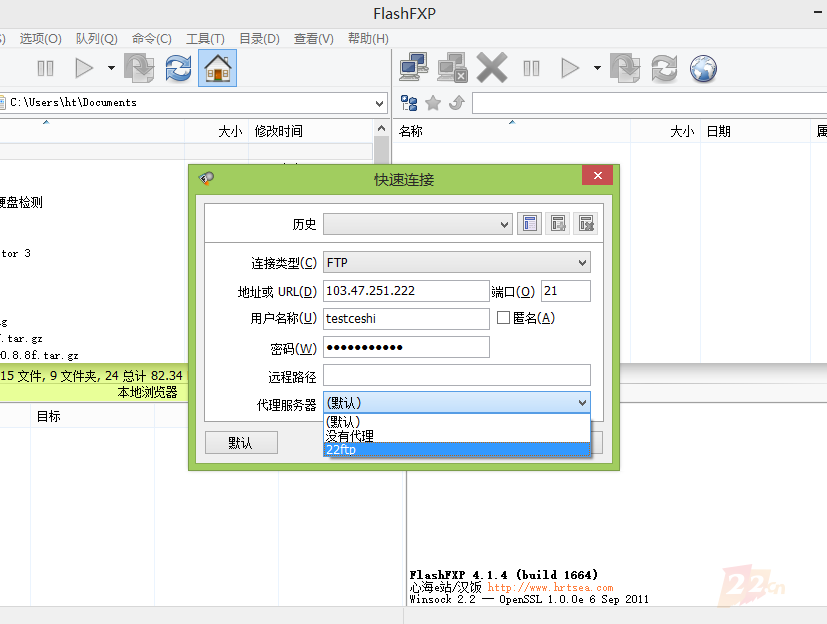Click the 端口 port field showing 21

tap(566, 291)
